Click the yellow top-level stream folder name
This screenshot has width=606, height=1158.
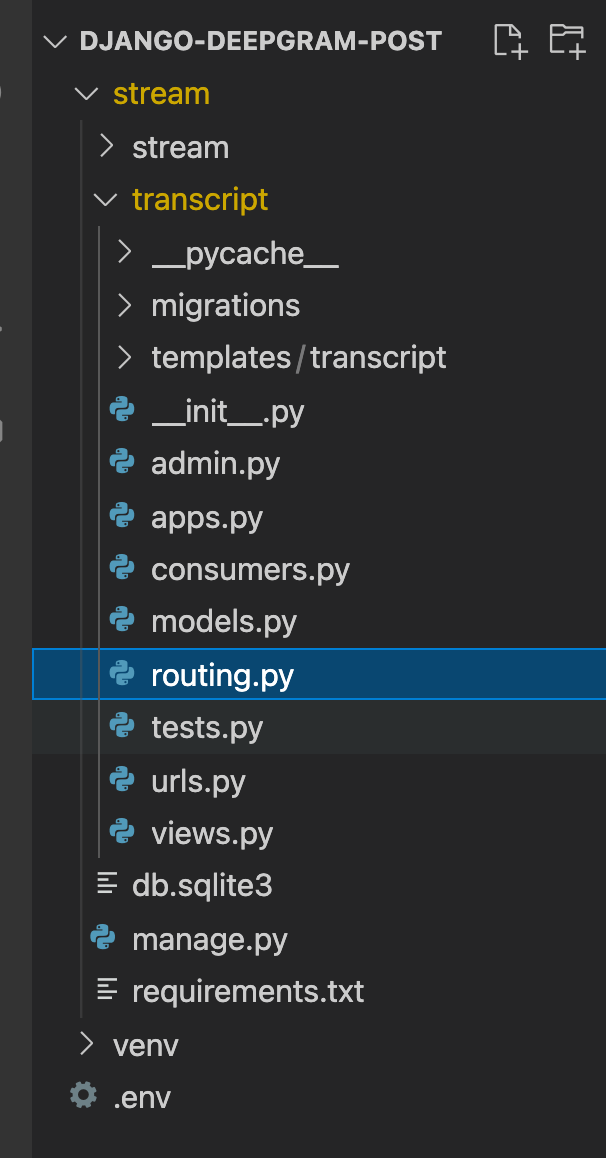pos(161,95)
